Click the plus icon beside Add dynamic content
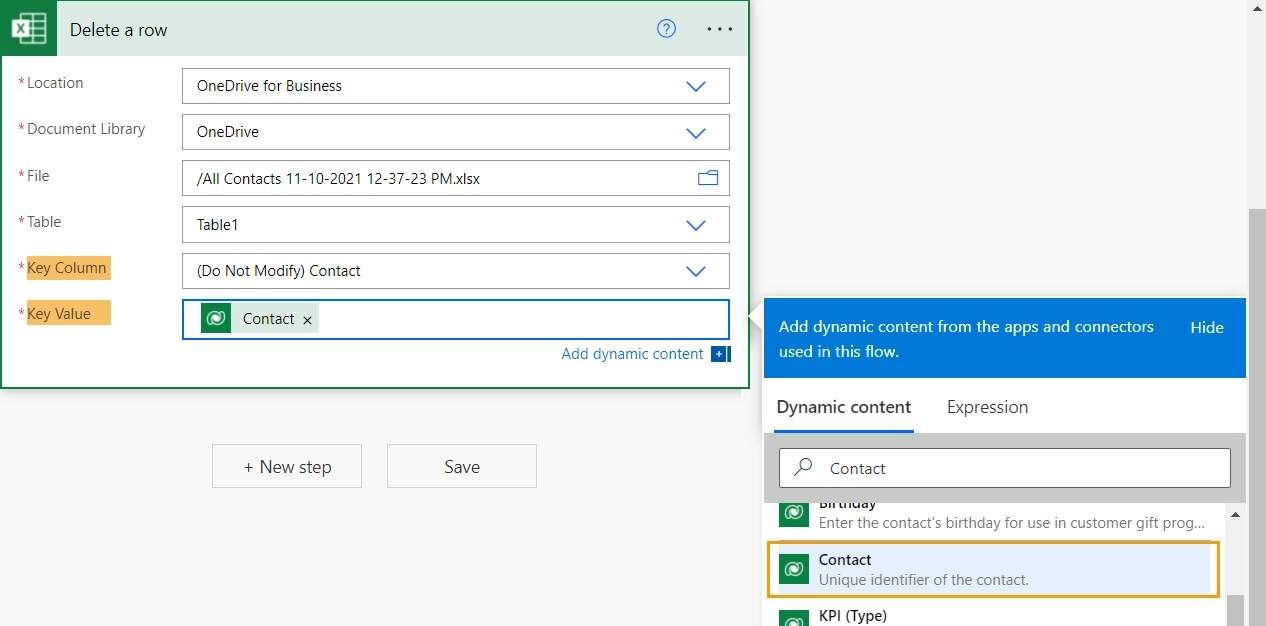The width and height of the screenshot is (1266, 626). 721,354
